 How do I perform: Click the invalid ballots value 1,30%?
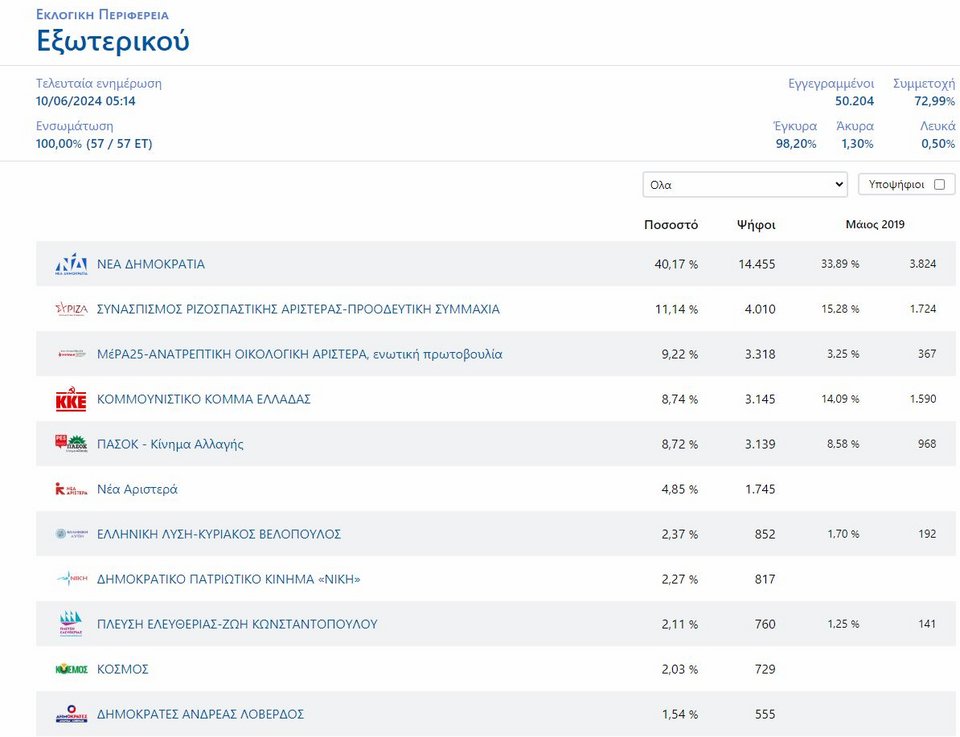(x=857, y=144)
